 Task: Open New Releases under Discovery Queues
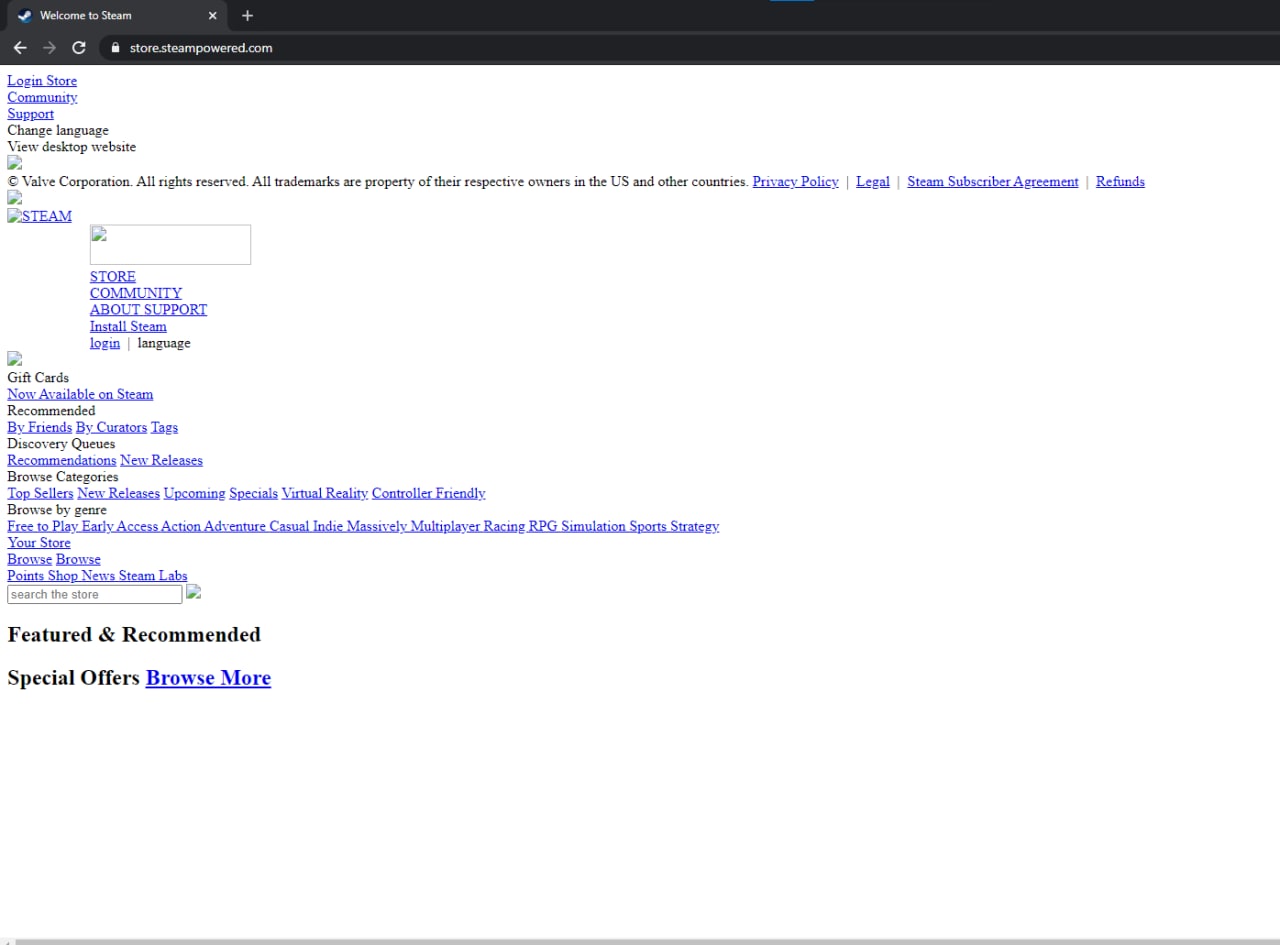[x=161, y=460]
